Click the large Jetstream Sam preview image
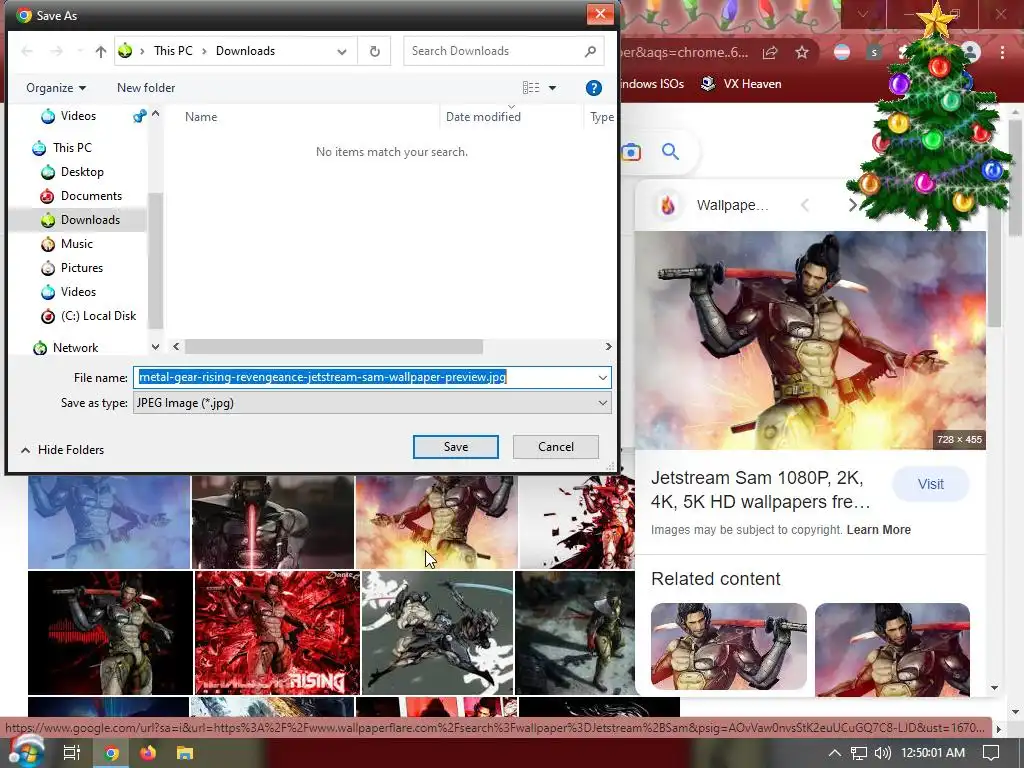The height and width of the screenshot is (768, 1024). pyautogui.click(x=810, y=340)
